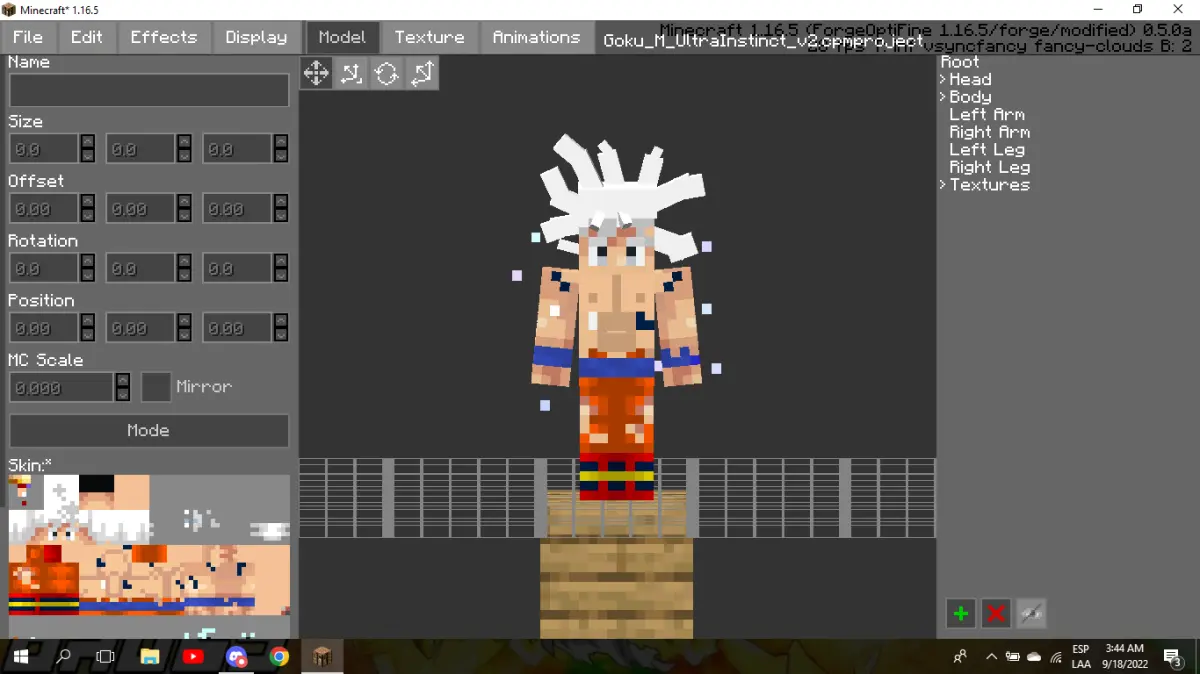Increase MC Scale with up arrow

tap(123, 380)
